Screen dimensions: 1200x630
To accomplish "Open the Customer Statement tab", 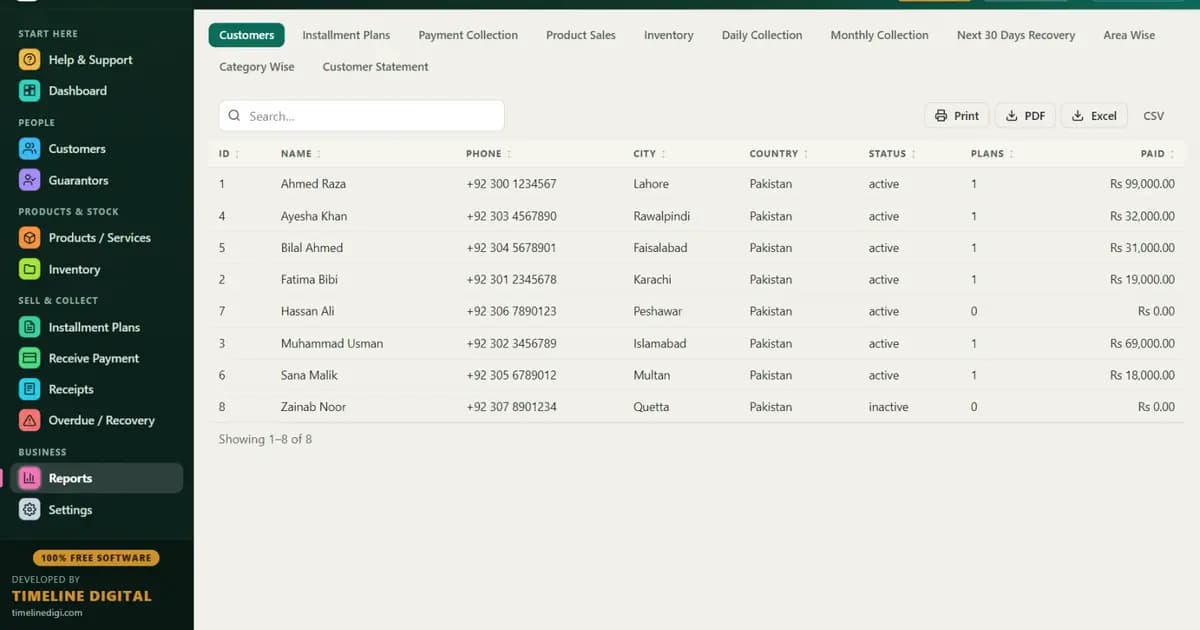I will 375,67.
